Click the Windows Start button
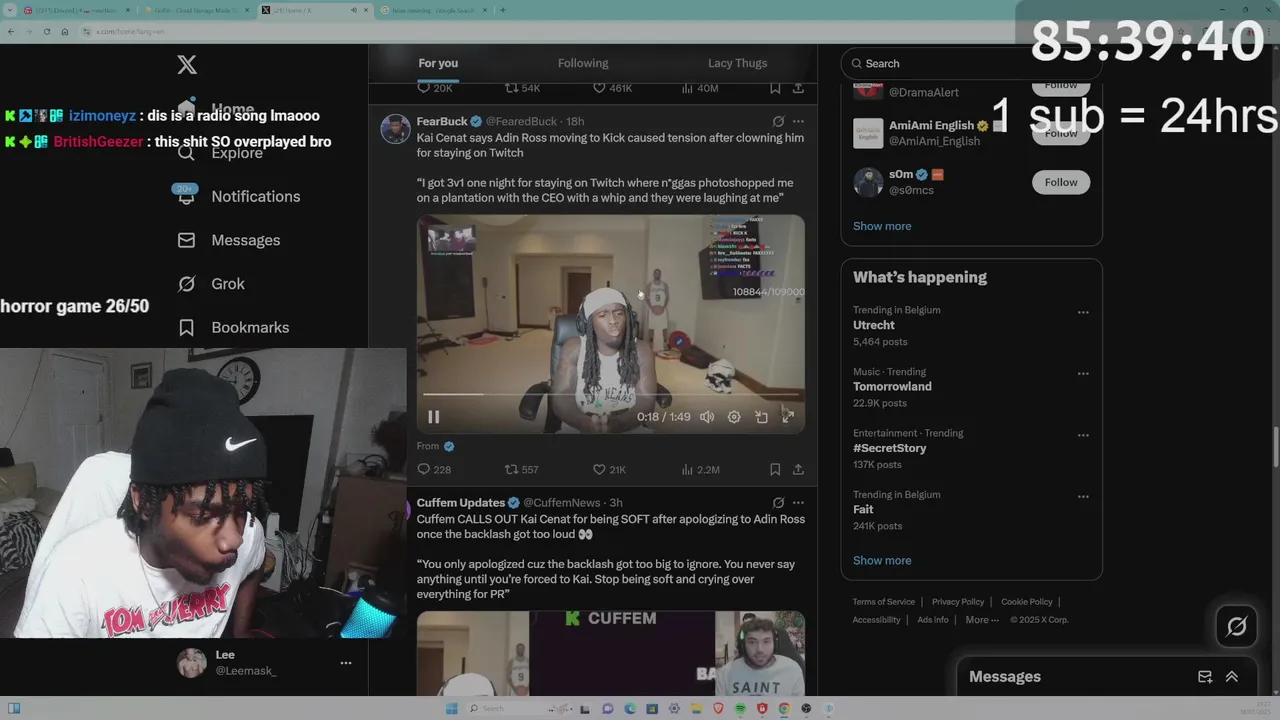The width and height of the screenshot is (1280, 720). [452, 709]
